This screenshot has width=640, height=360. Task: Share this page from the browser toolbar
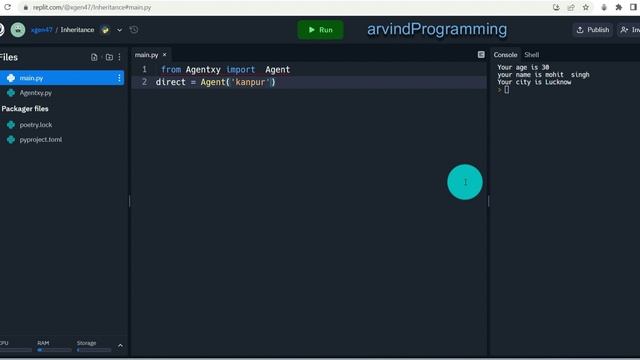(x=571, y=7)
